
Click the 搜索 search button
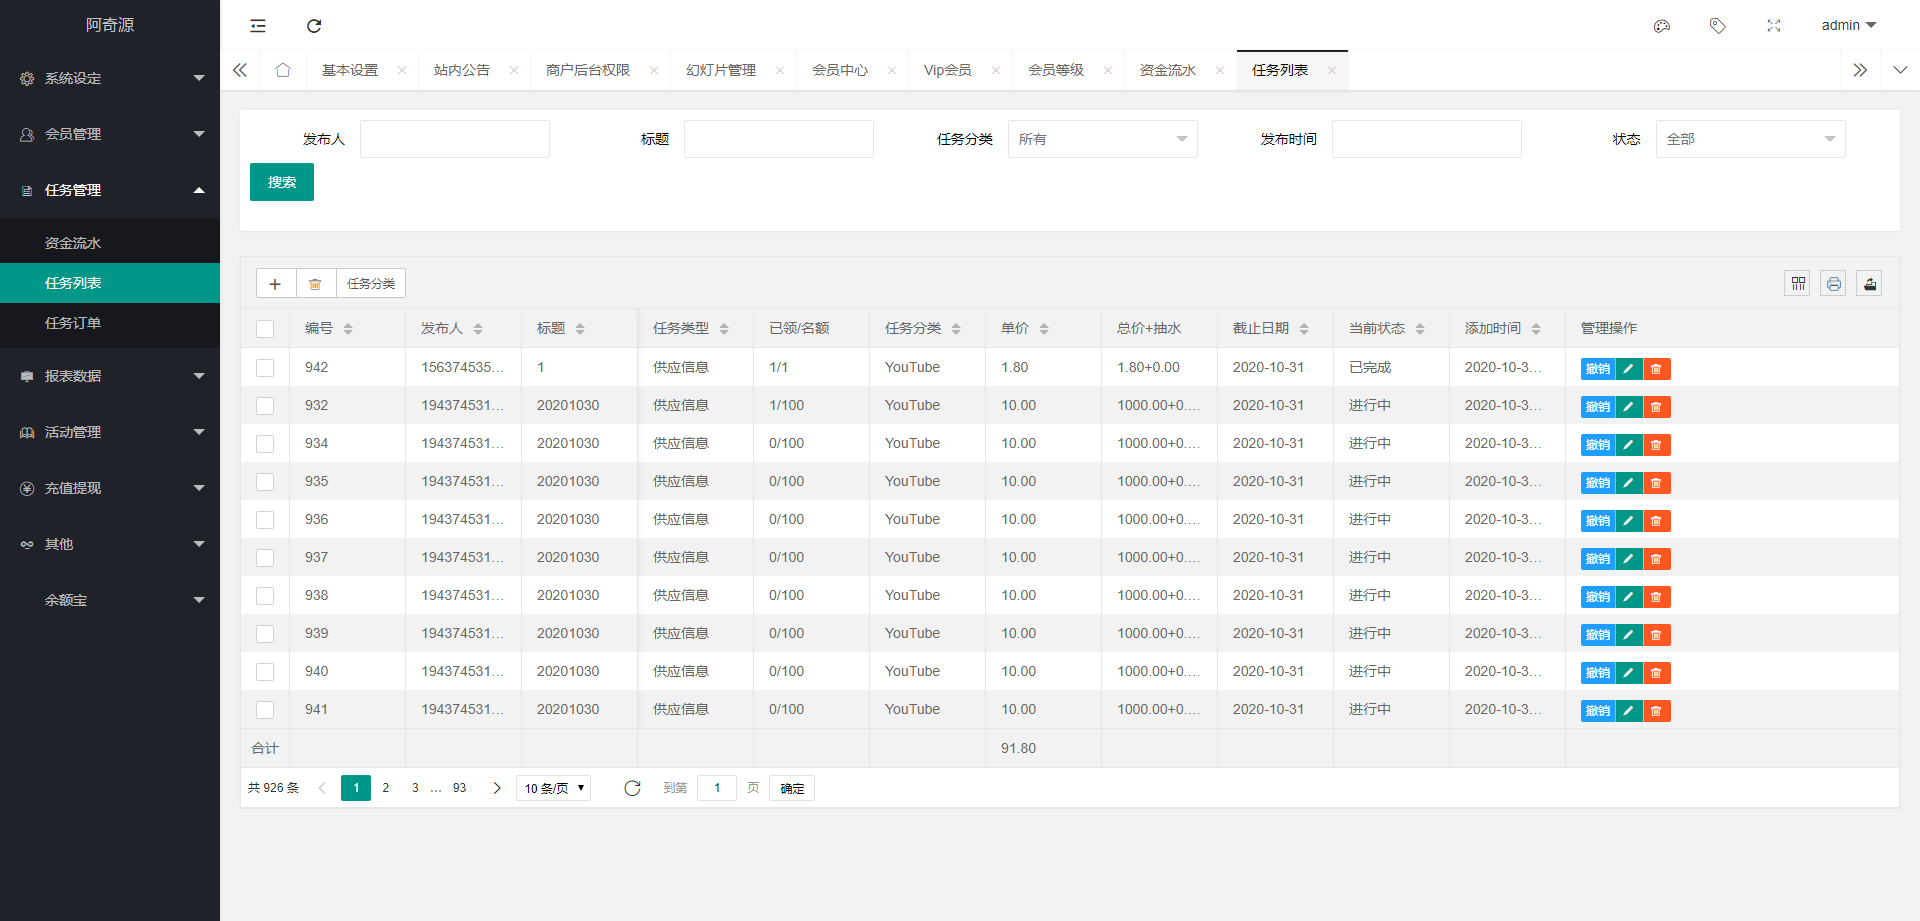[x=281, y=182]
